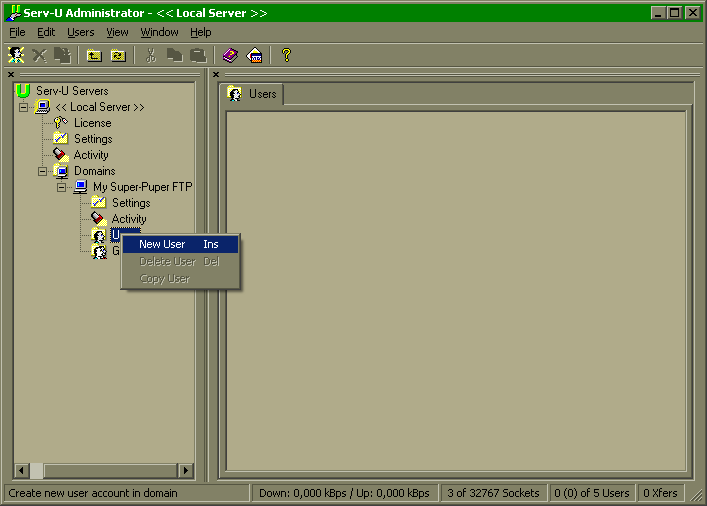Click '3 of 32767 Sockets' status entry

(493, 493)
